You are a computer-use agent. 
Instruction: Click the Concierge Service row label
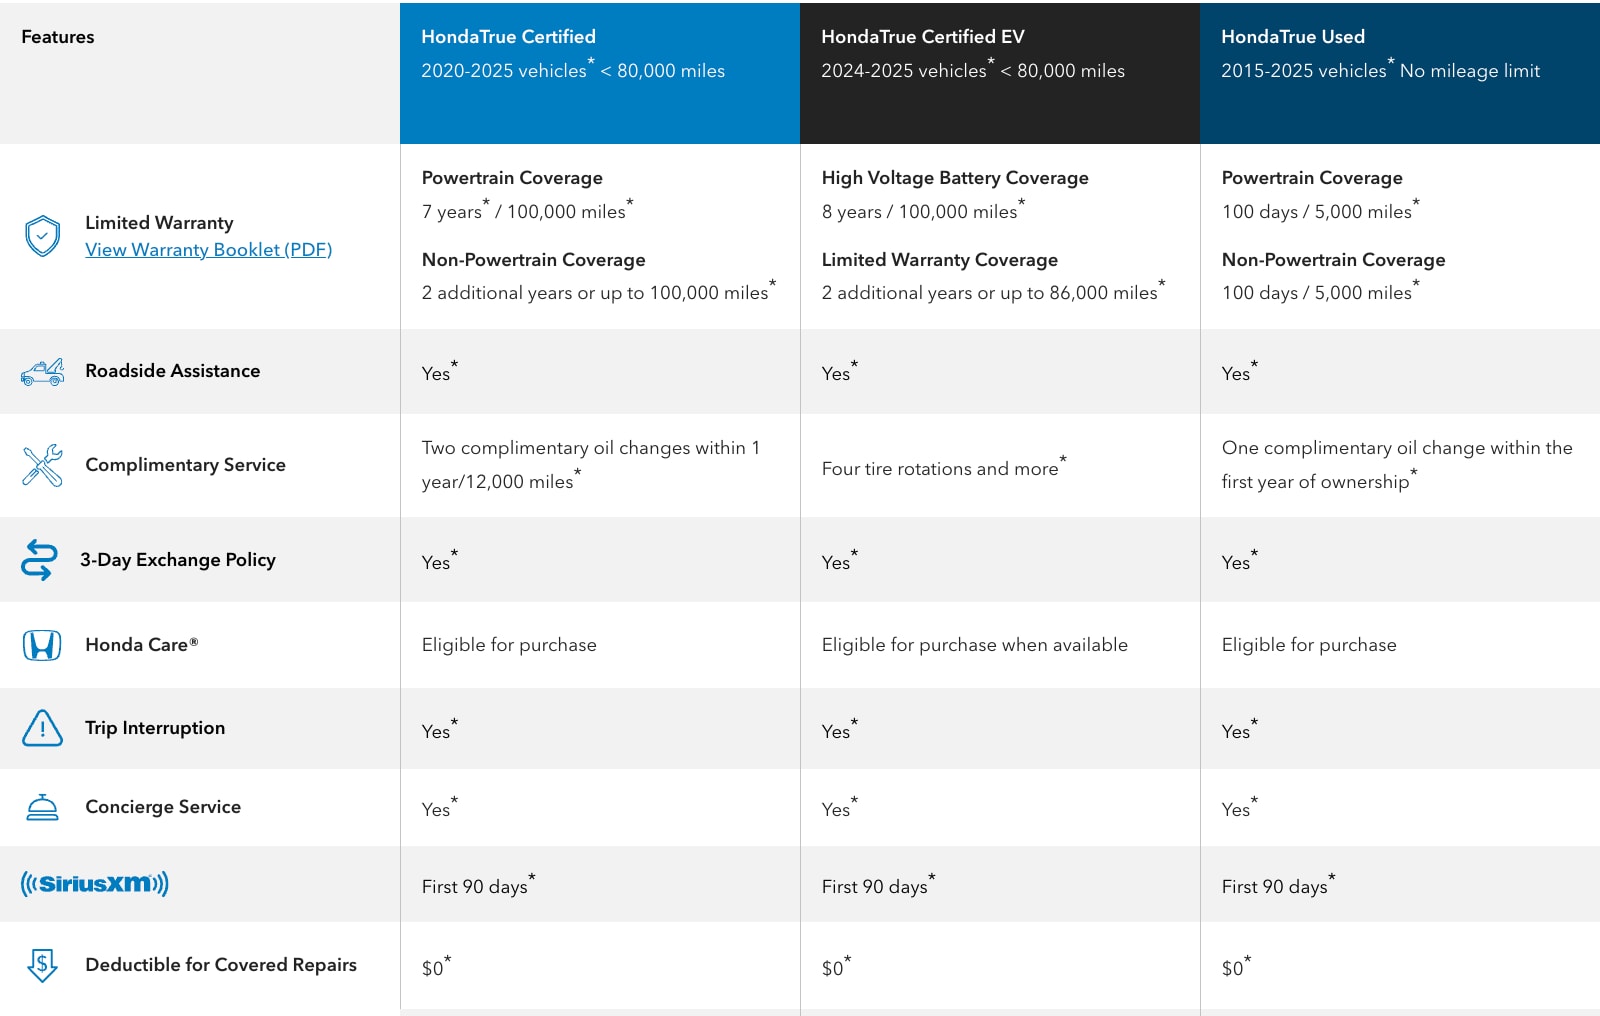pyautogui.click(x=163, y=807)
